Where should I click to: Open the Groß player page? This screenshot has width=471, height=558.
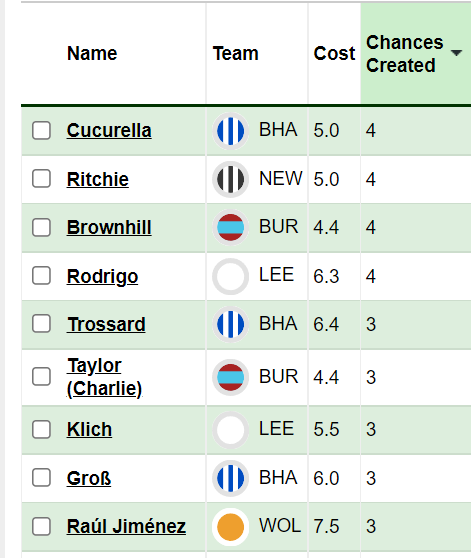pos(89,478)
